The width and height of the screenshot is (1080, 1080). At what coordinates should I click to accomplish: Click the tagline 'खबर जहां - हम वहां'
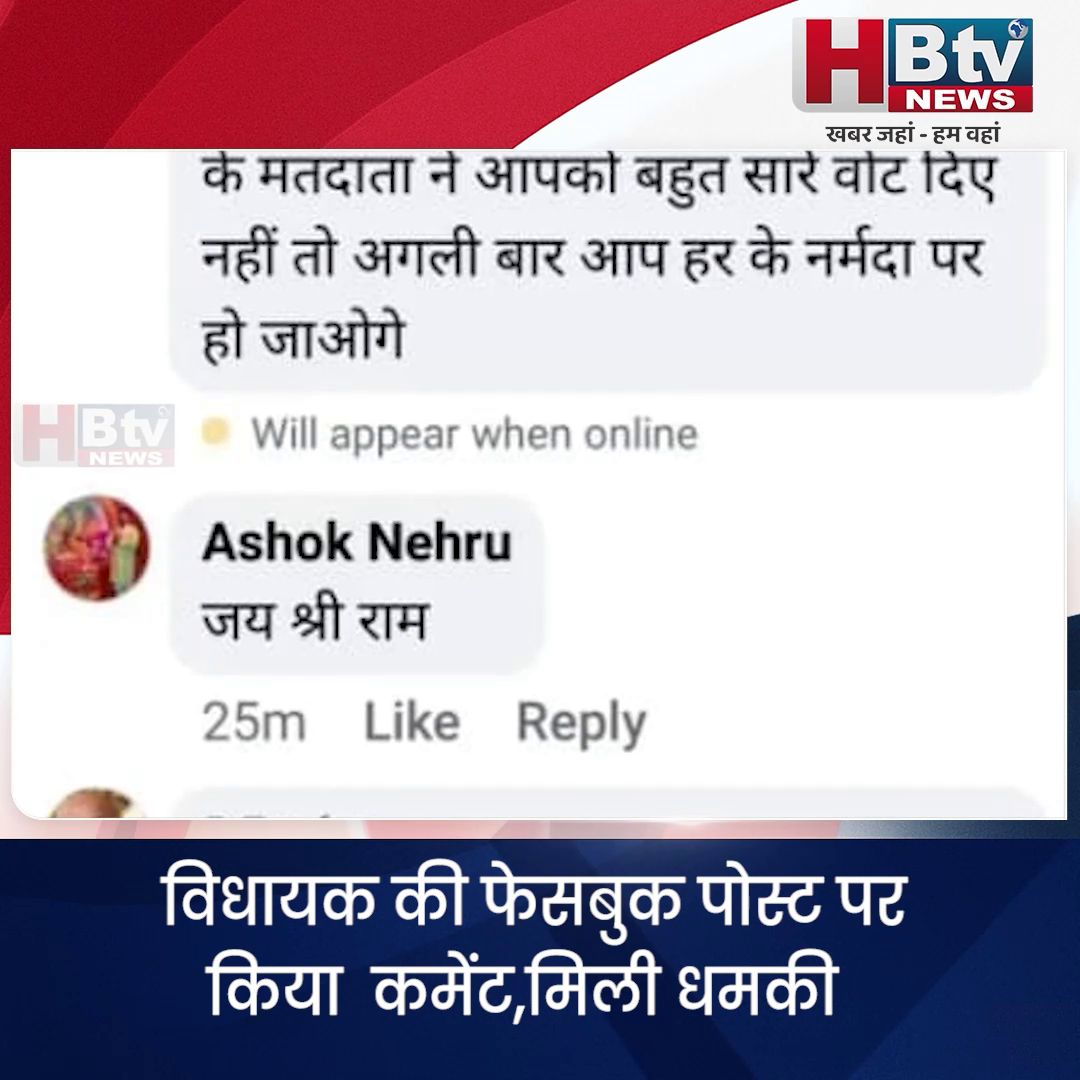click(x=912, y=133)
